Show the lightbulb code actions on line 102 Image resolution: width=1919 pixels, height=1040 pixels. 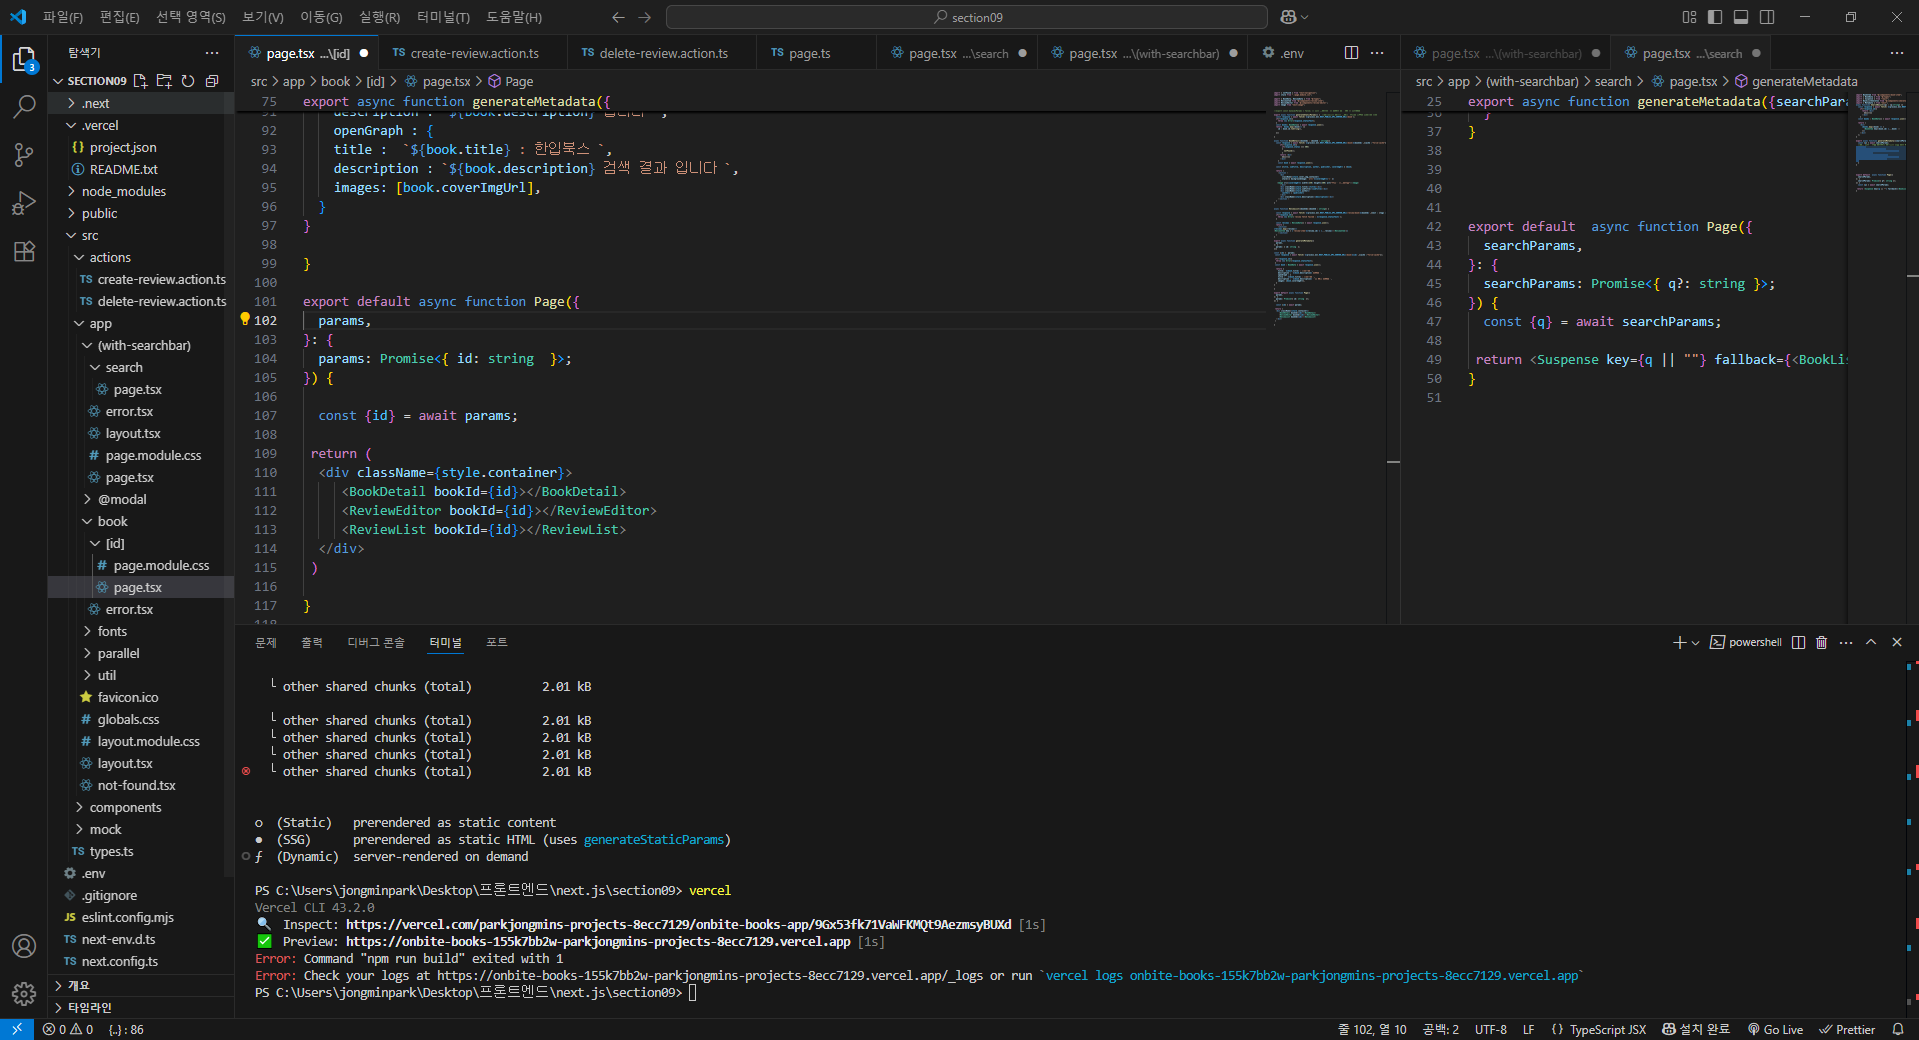[244, 319]
